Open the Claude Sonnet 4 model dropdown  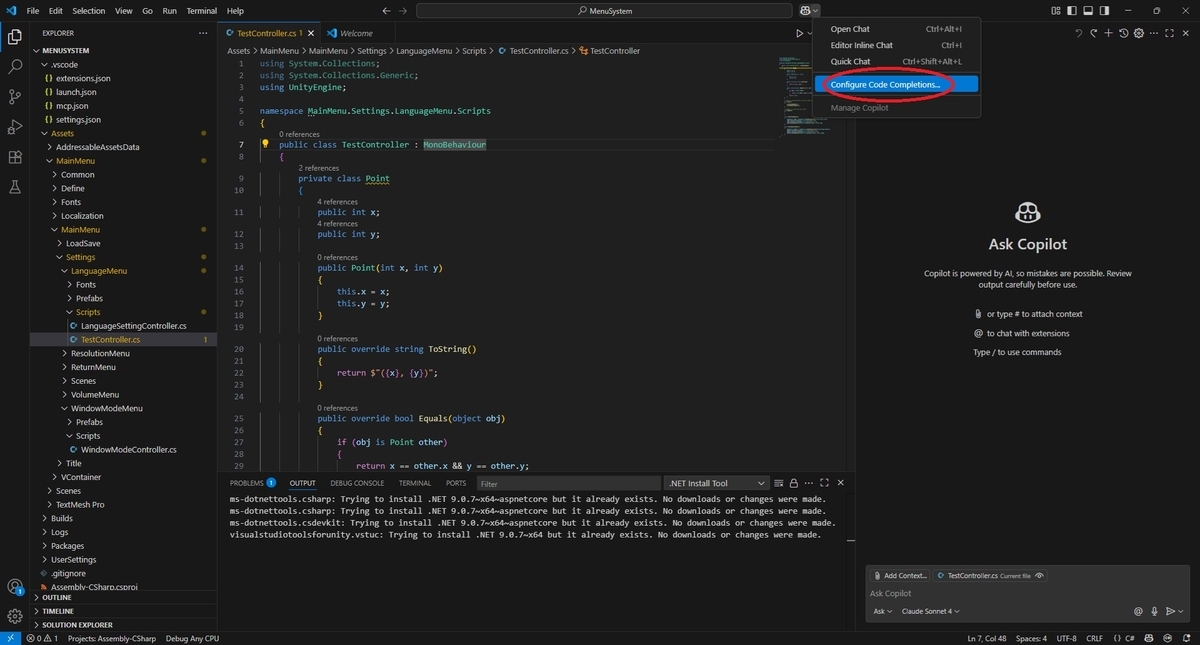930,611
